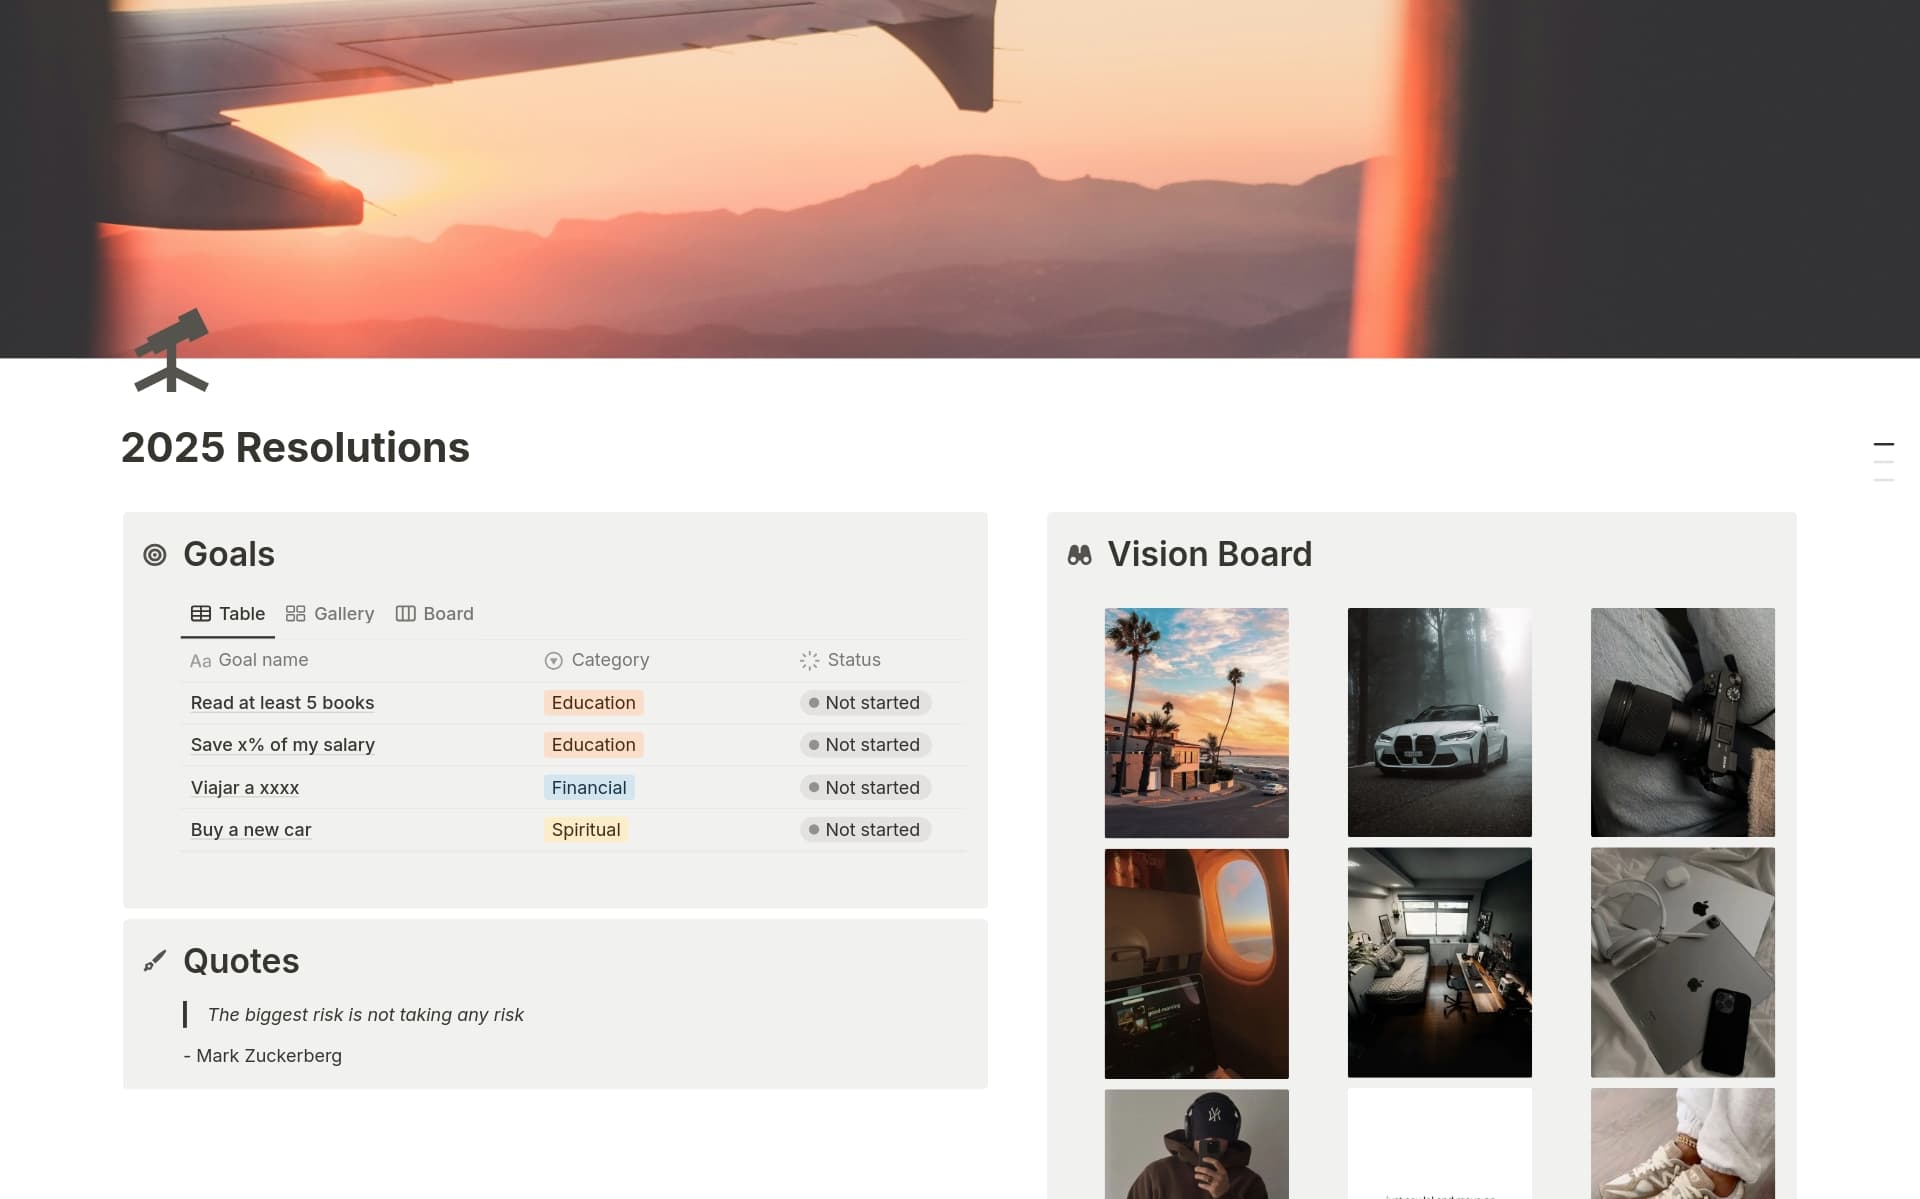1920x1199 pixels.
Task: Click the airplane wing cover image
Action: click(960, 178)
